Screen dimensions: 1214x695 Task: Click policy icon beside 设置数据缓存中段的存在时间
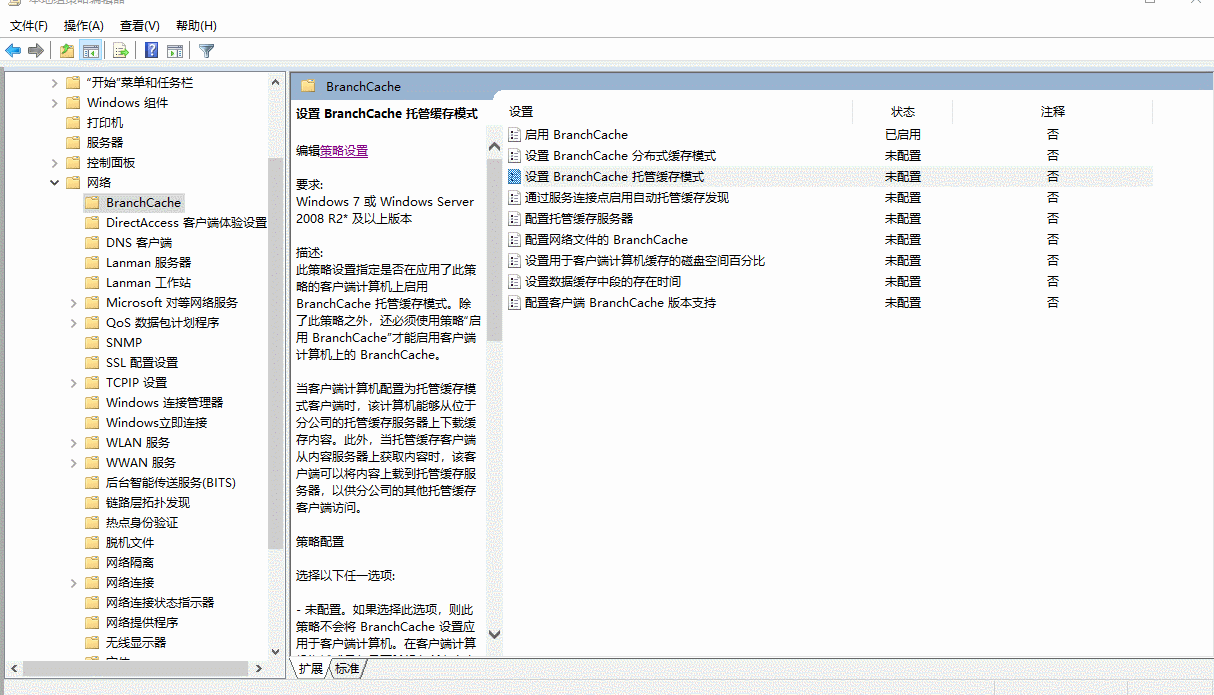[x=515, y=282]
